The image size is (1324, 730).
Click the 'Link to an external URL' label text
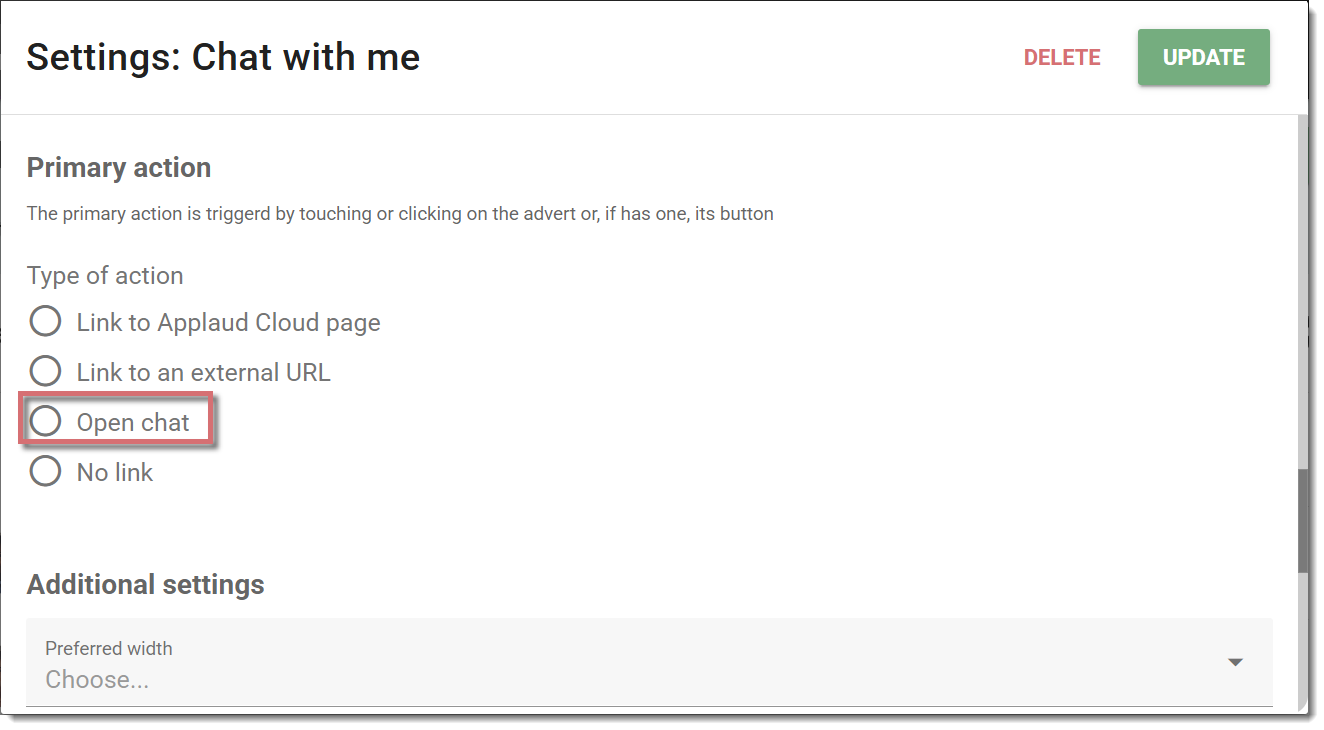[x=204, y=373]
